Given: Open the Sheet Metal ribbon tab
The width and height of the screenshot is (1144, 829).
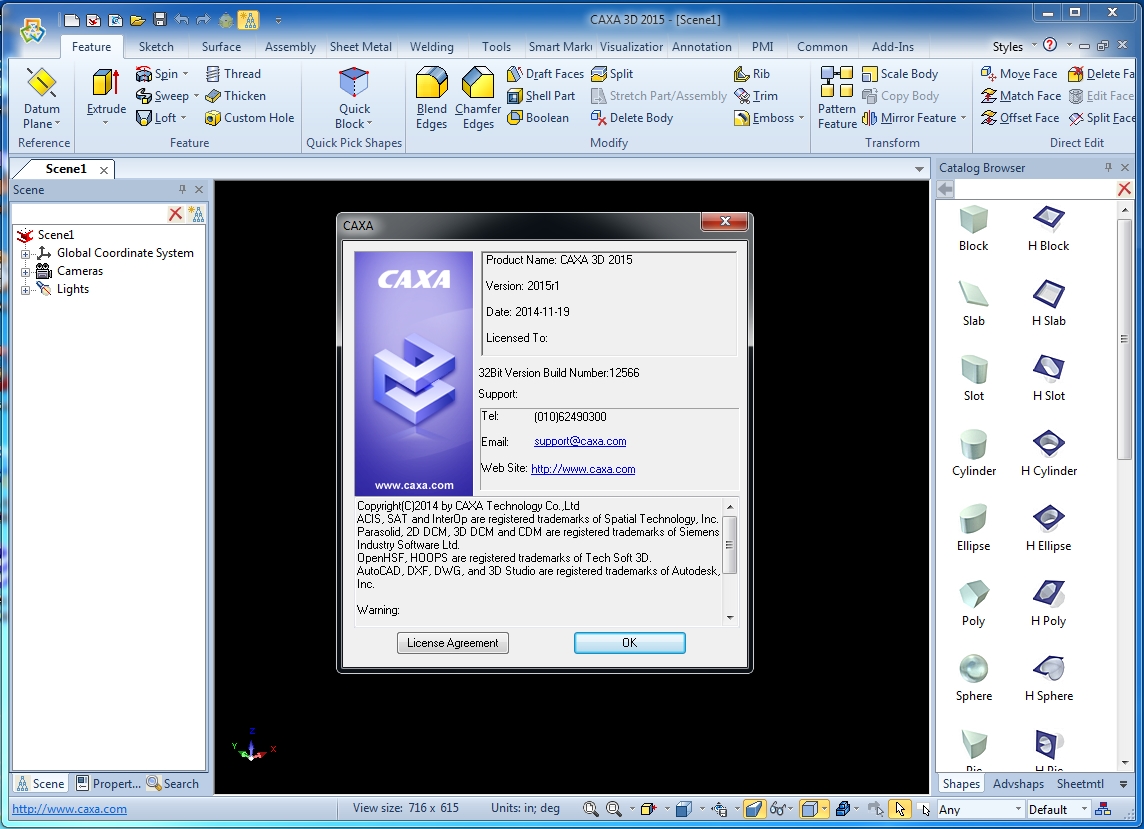Looking at the screenshot, I should tap(360, 47).
